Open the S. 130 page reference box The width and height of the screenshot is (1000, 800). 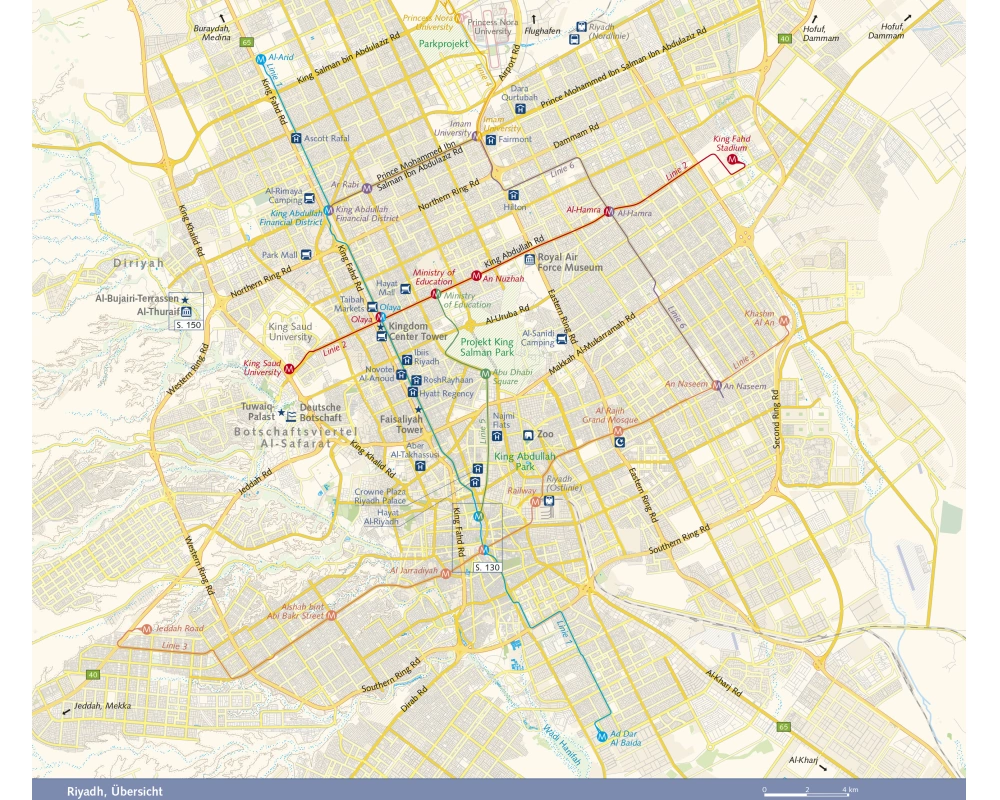[486, 567]
